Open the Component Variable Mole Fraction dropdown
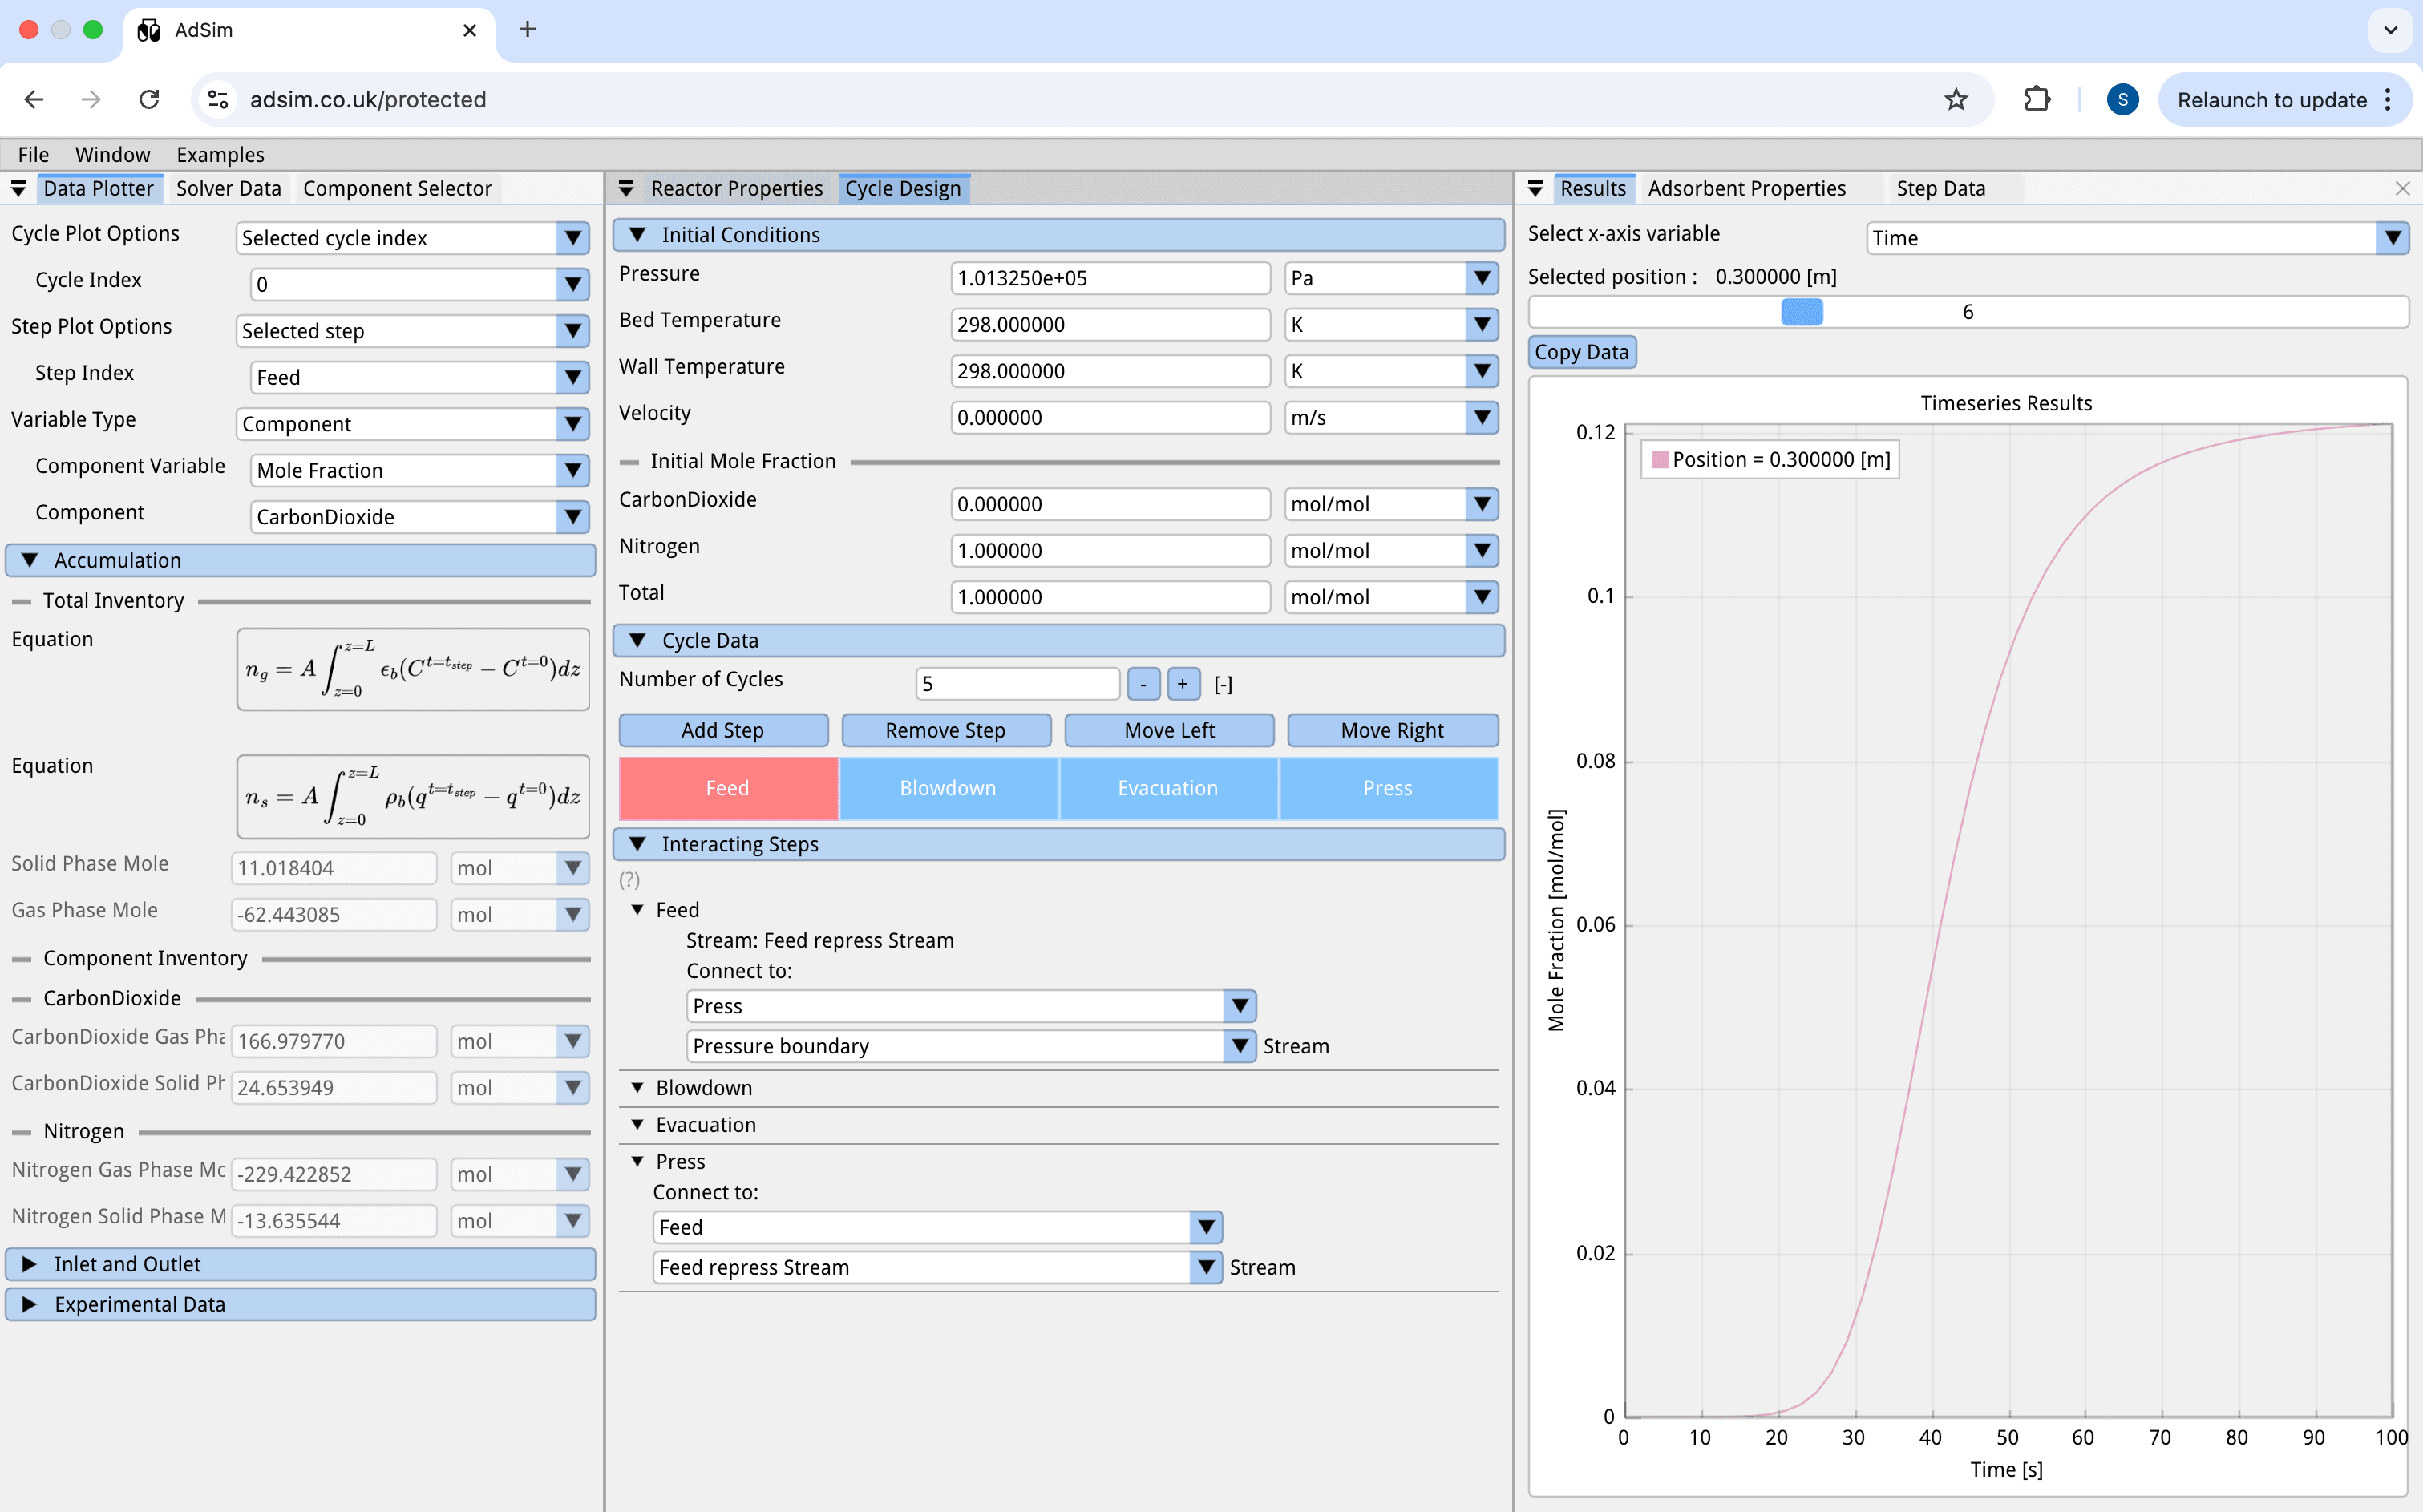This screenshot has width=2423, height=1512. coord(572,470)
